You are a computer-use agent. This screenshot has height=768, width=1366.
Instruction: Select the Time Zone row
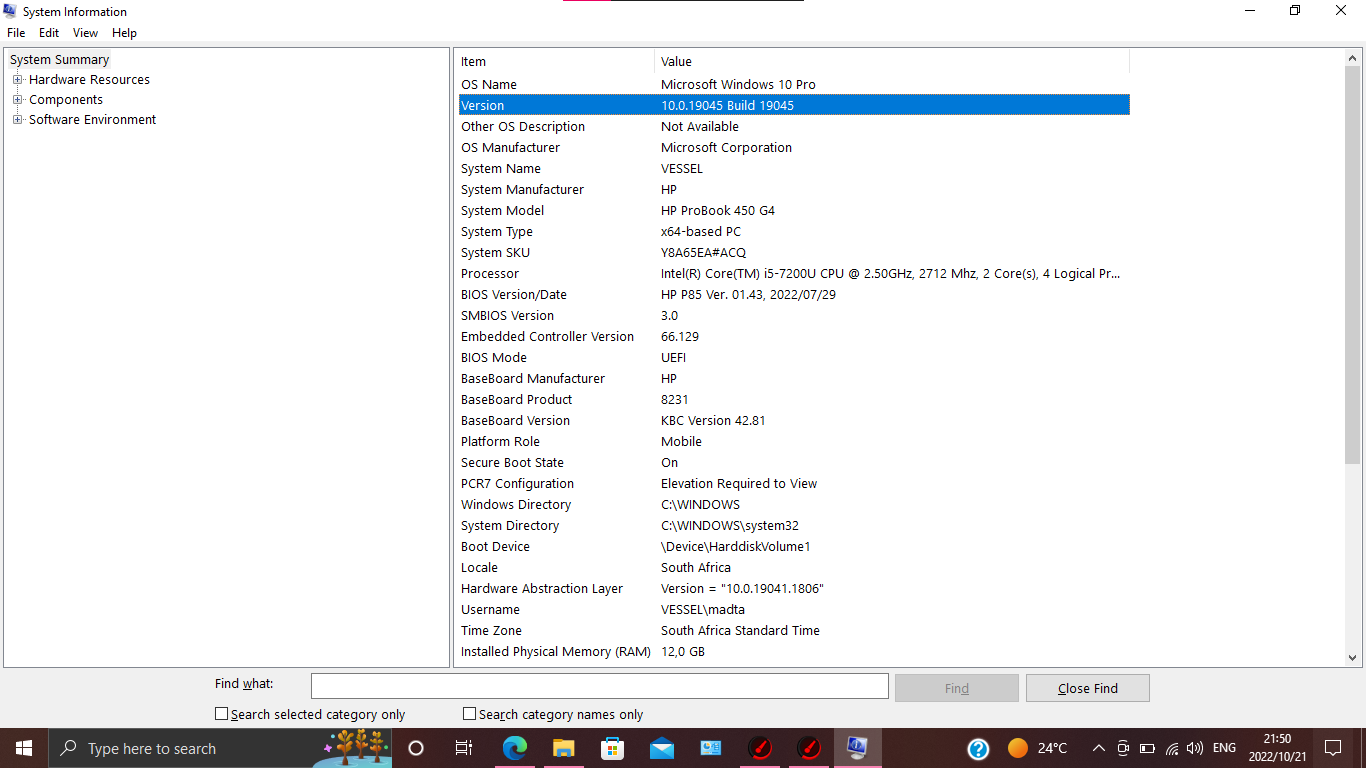[x=794, y=631]
